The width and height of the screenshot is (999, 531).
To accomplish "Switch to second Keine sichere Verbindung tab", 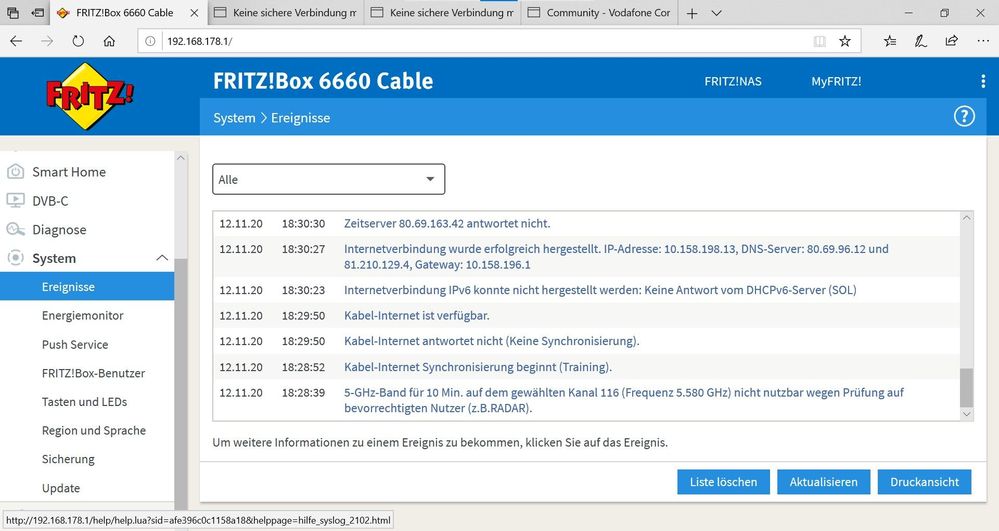I will (442, 13).
